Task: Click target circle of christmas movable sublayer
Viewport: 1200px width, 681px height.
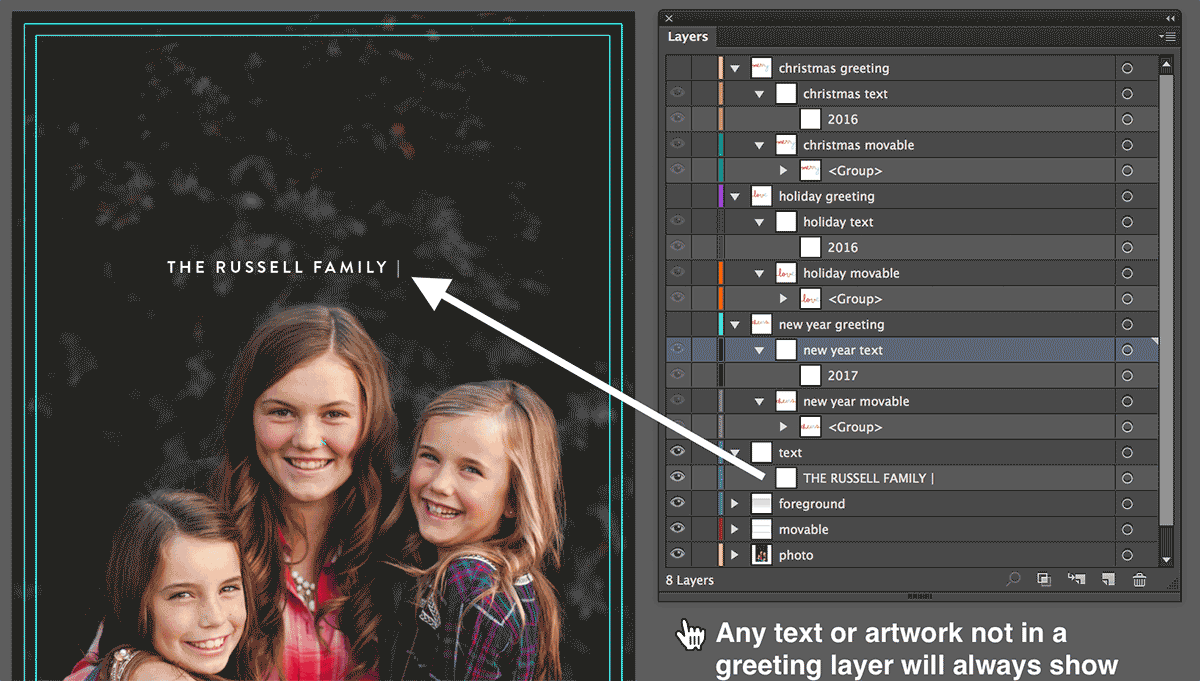Action: pyautogui.click(x=1127, y=145)
